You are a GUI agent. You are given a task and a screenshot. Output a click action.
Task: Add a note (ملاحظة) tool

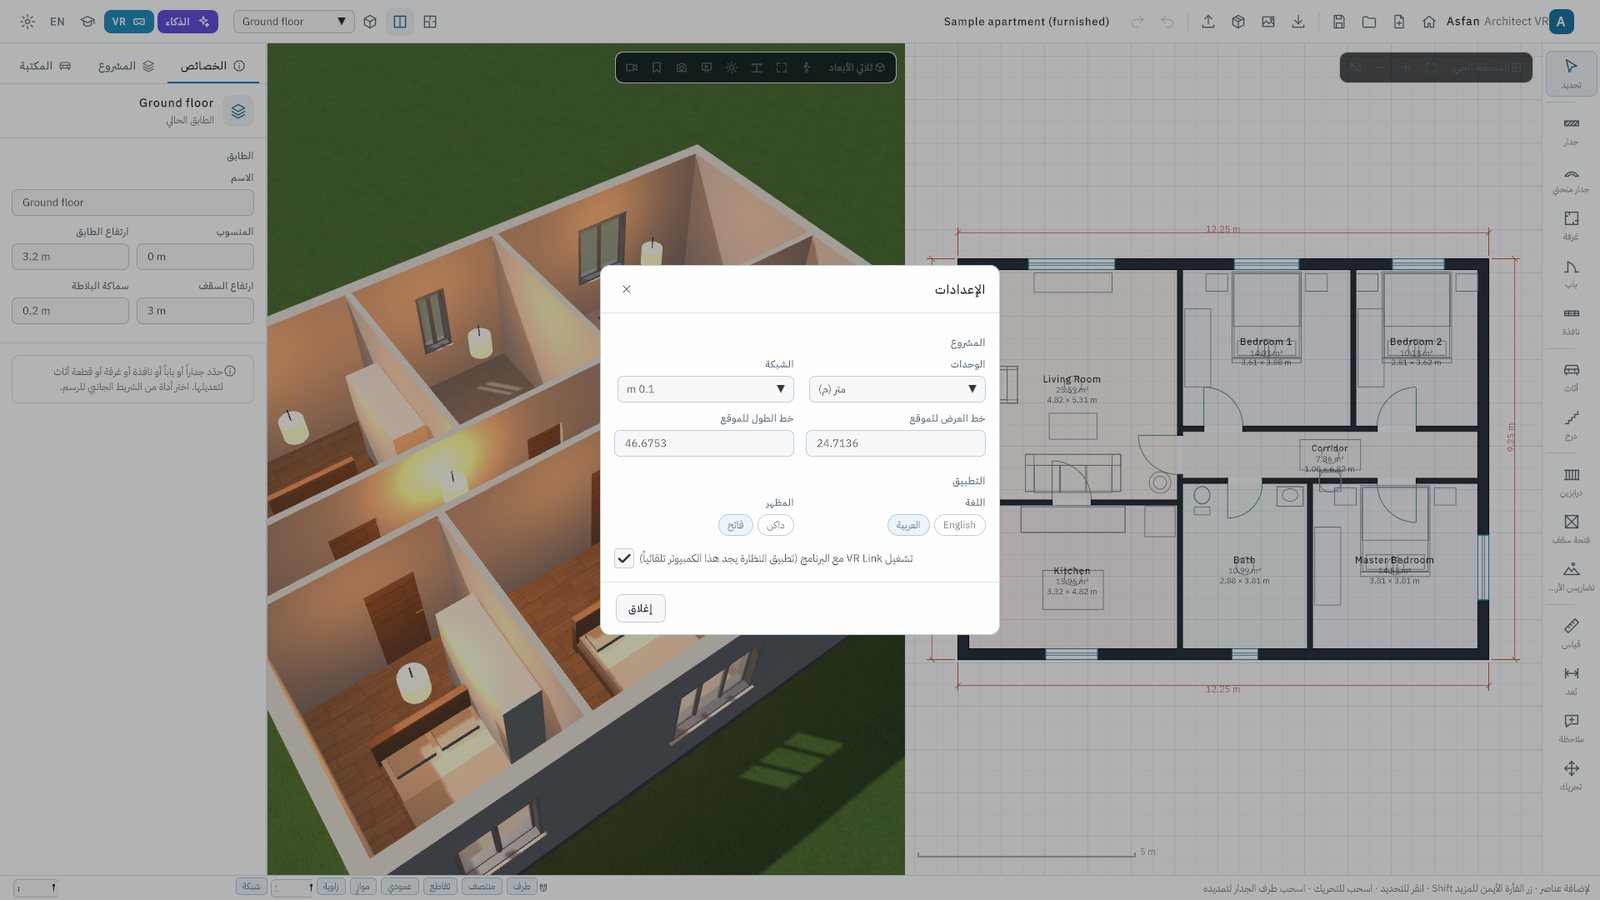coord(1571,728)
